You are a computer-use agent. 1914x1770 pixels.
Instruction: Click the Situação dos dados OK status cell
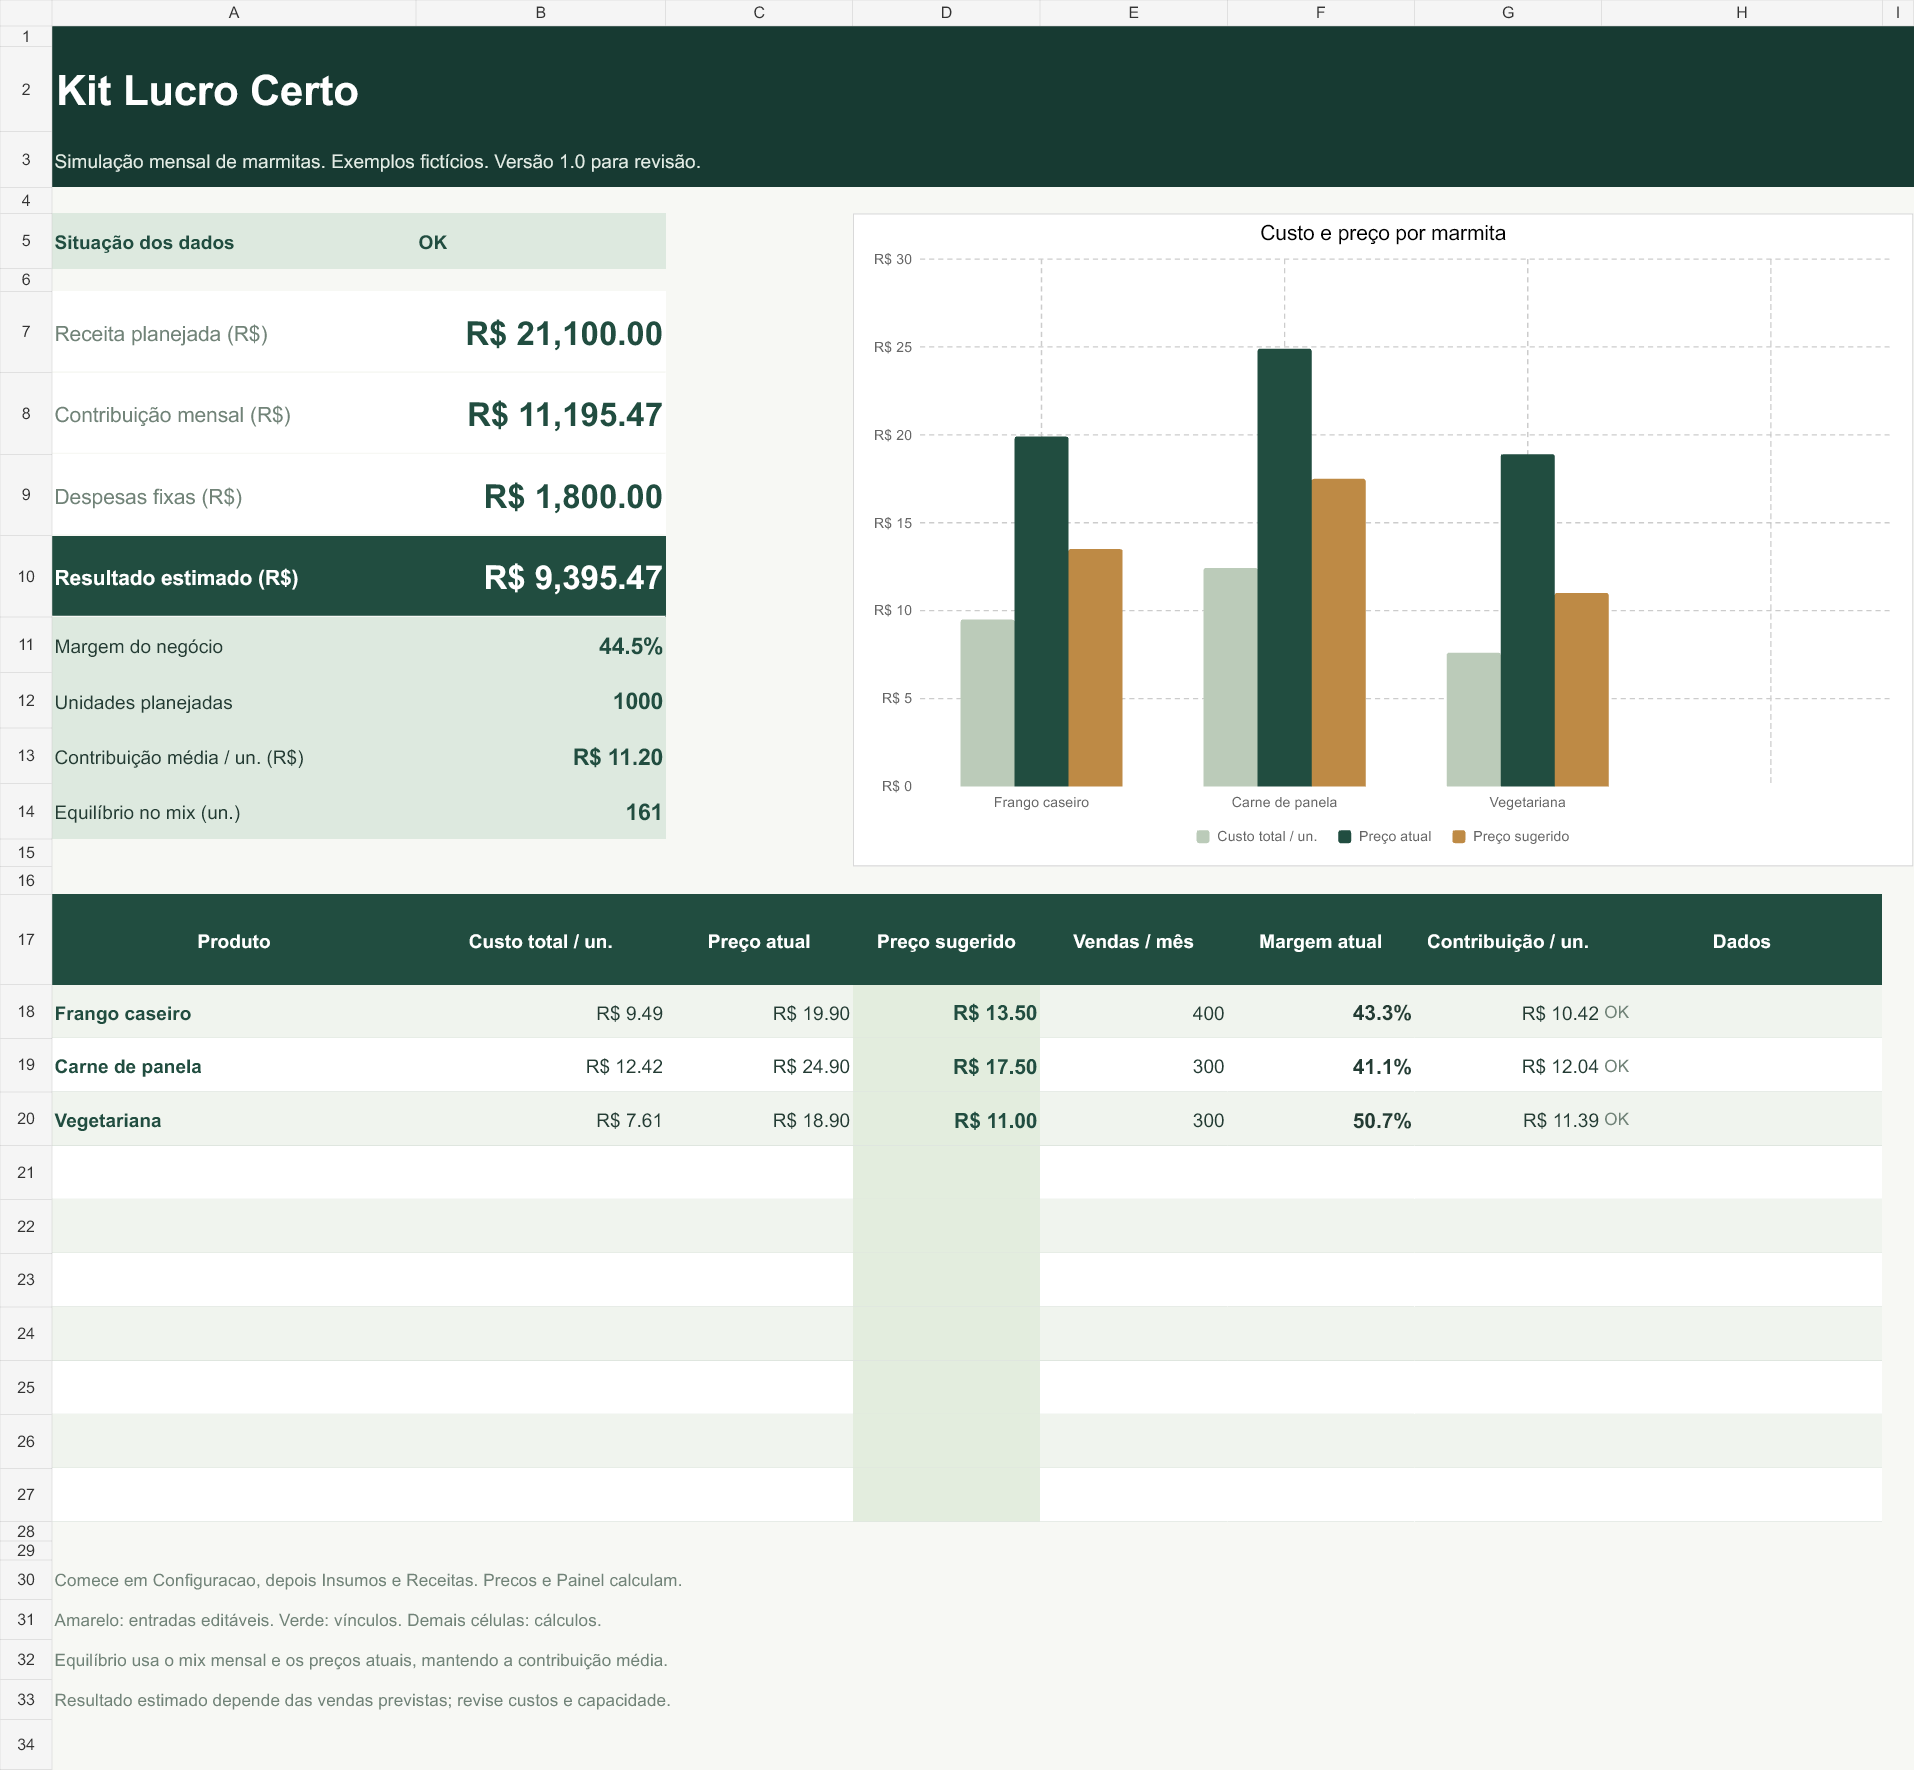tap(540, 242)
